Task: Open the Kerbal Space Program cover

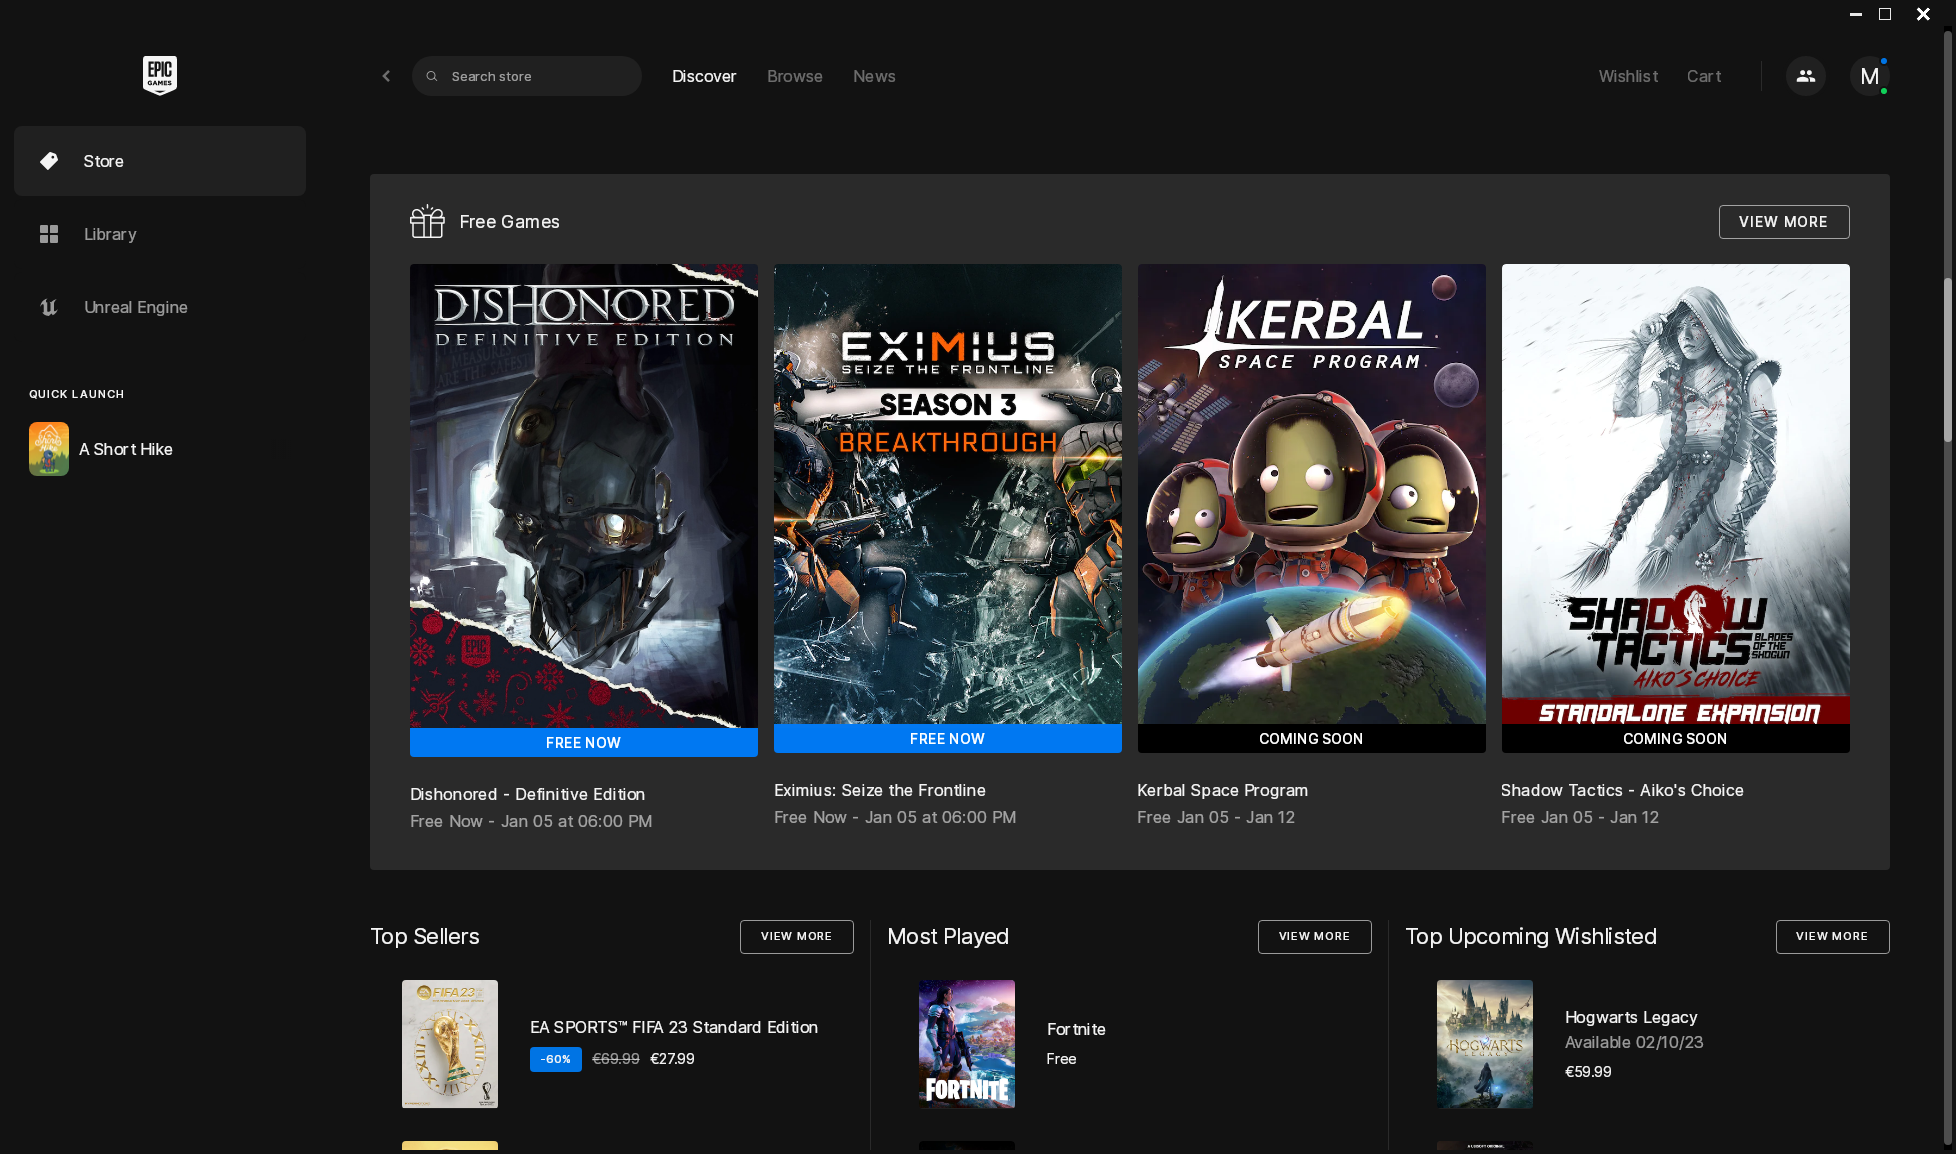Action: (1312, 494)
